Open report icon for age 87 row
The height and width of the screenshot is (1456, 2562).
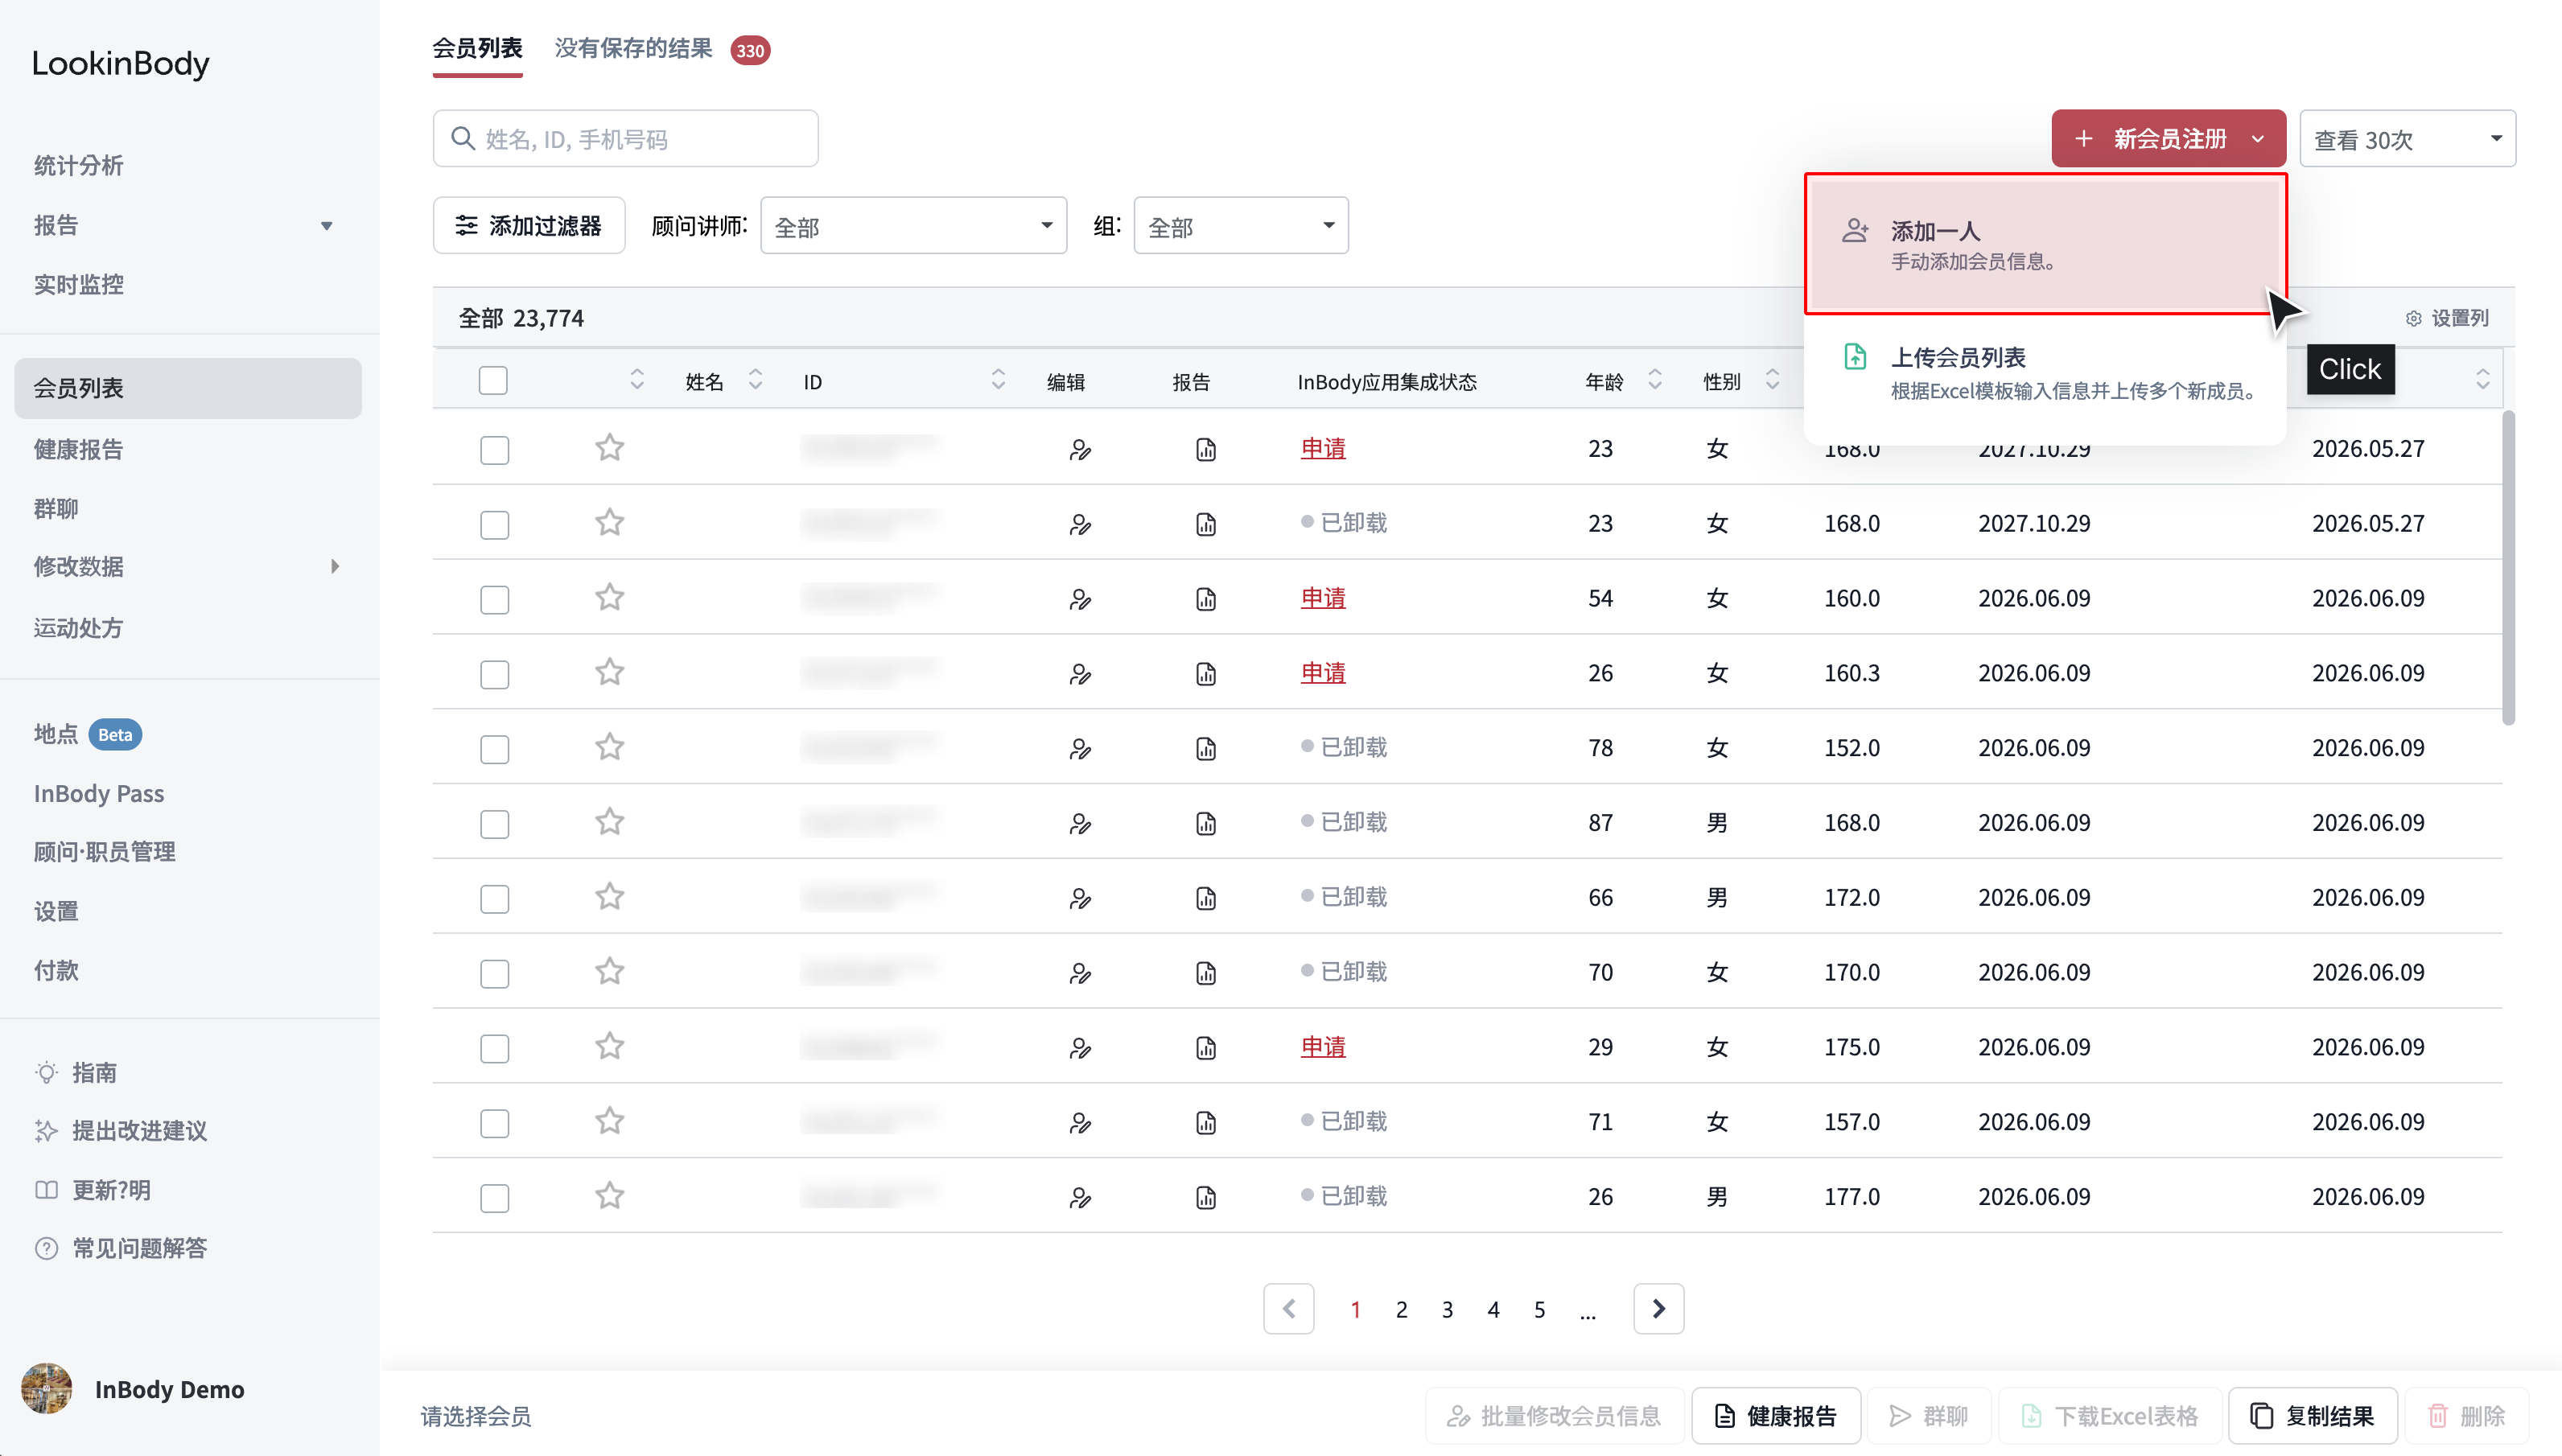1206,823
